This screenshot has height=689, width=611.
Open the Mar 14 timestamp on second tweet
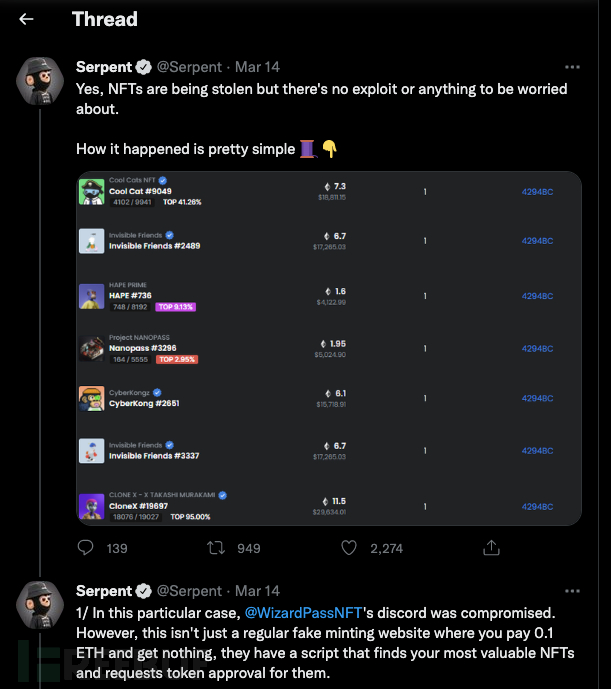pyautogui.click(x=257, y=591)
